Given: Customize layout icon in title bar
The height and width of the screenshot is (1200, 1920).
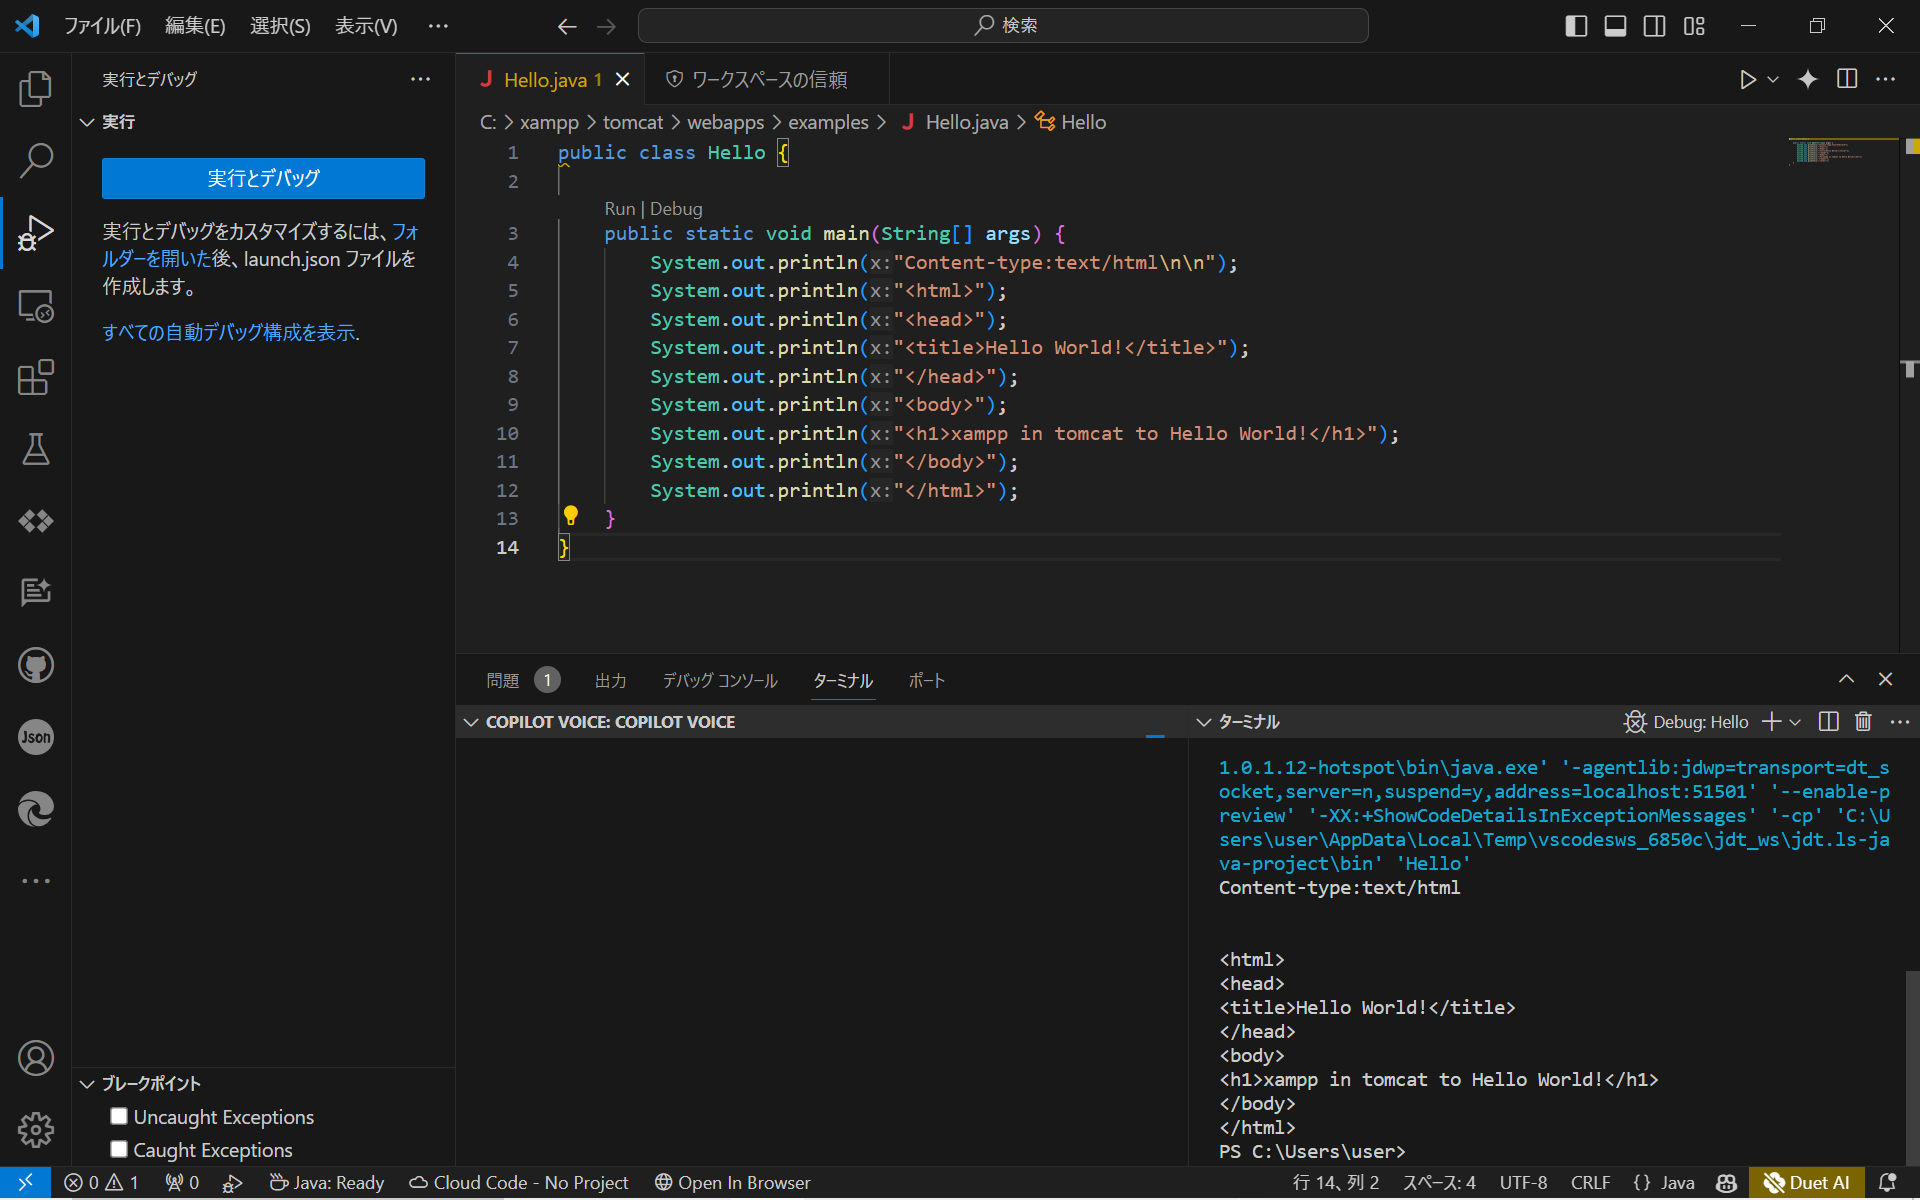Looking at the screenshot, I should [1694, 26].
